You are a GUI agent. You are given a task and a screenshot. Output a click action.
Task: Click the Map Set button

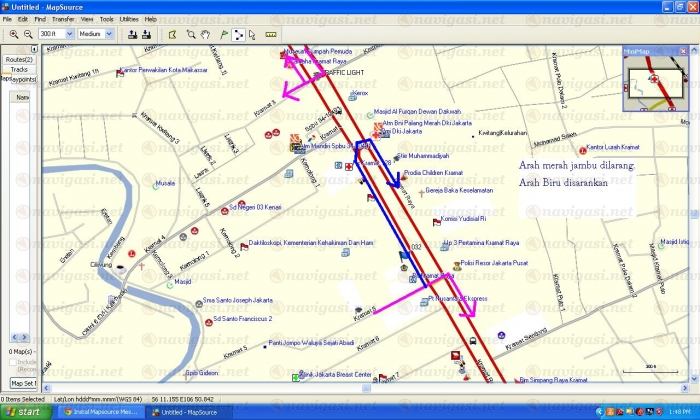pos(20,383)
